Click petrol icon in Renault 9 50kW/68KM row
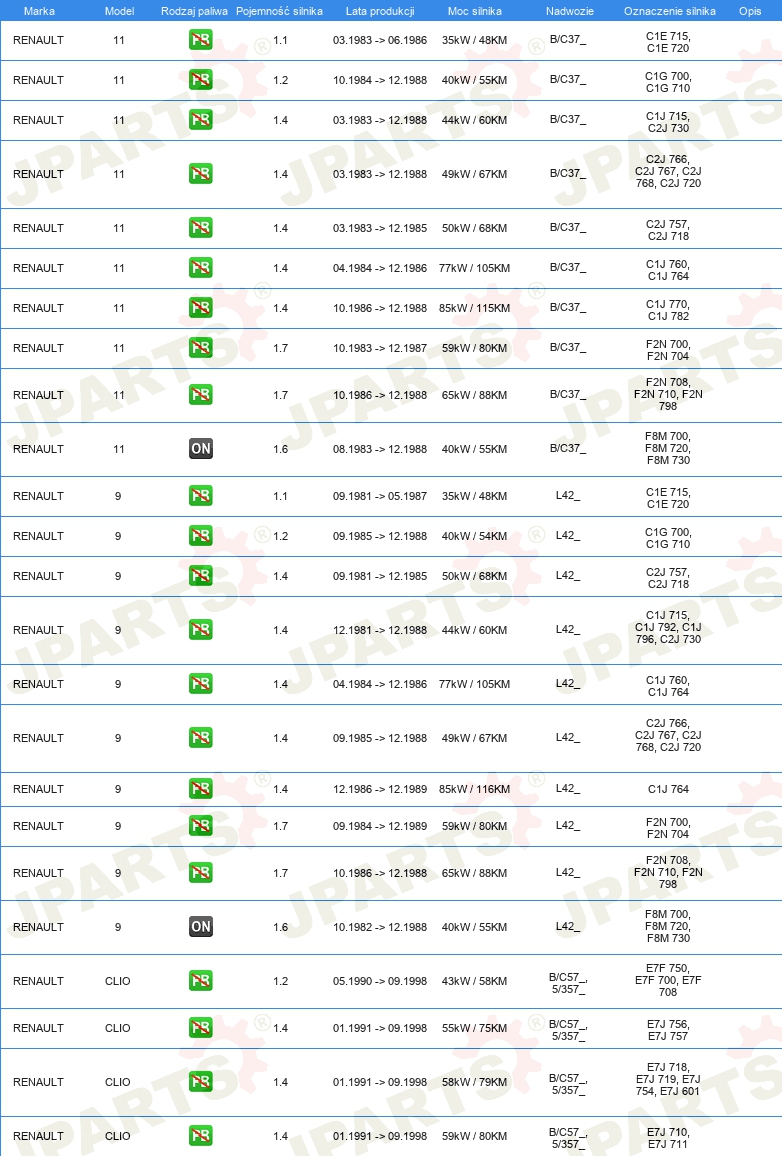The width and height of the screenshot is (782, 1156). pyautogui.click(x=200, y=575)
